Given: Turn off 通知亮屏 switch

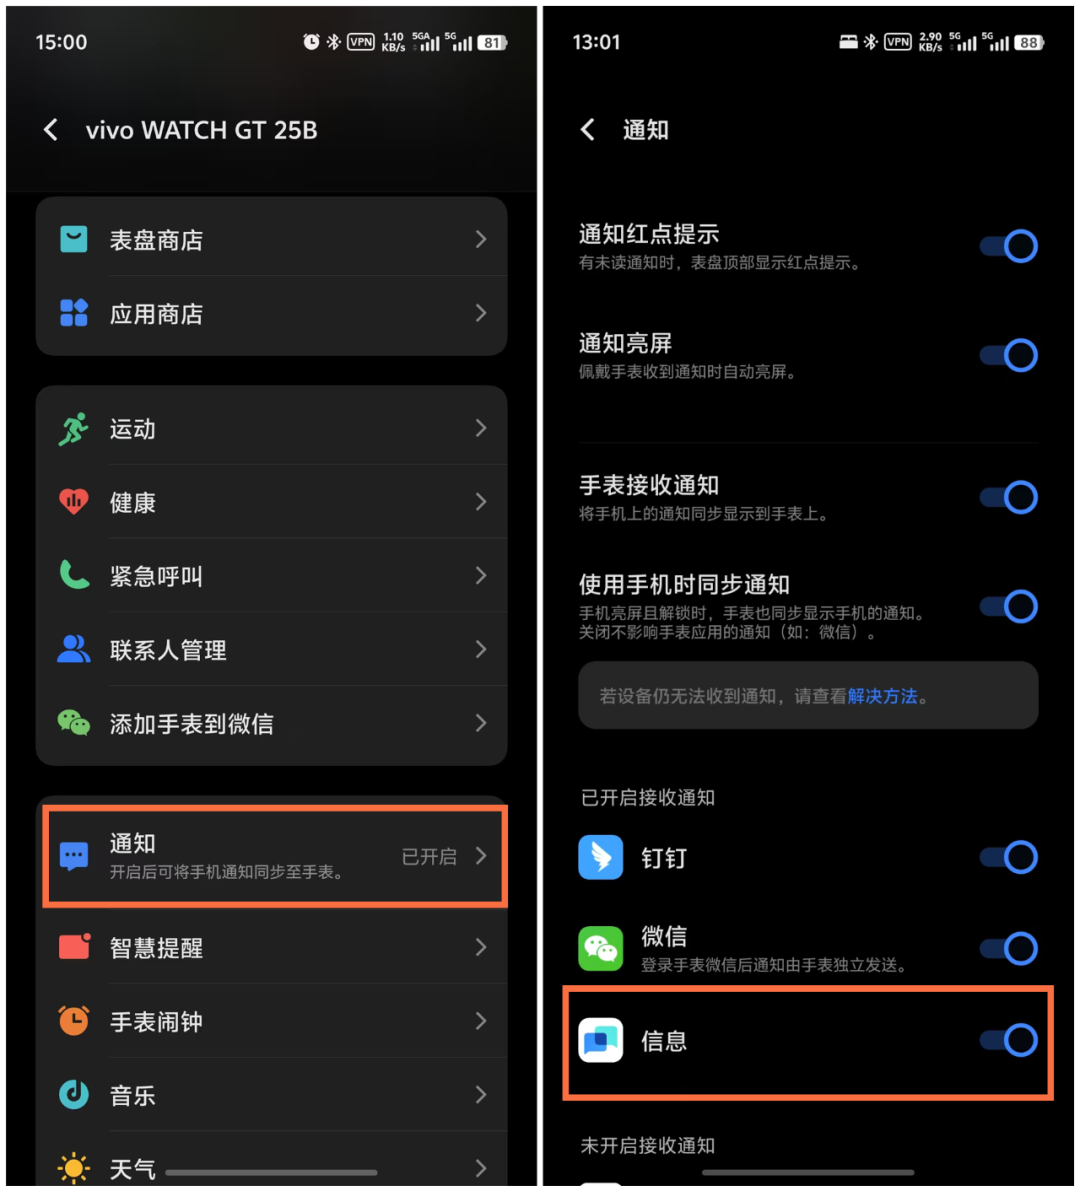Looking at the screenshot, I should point(1009,355).
